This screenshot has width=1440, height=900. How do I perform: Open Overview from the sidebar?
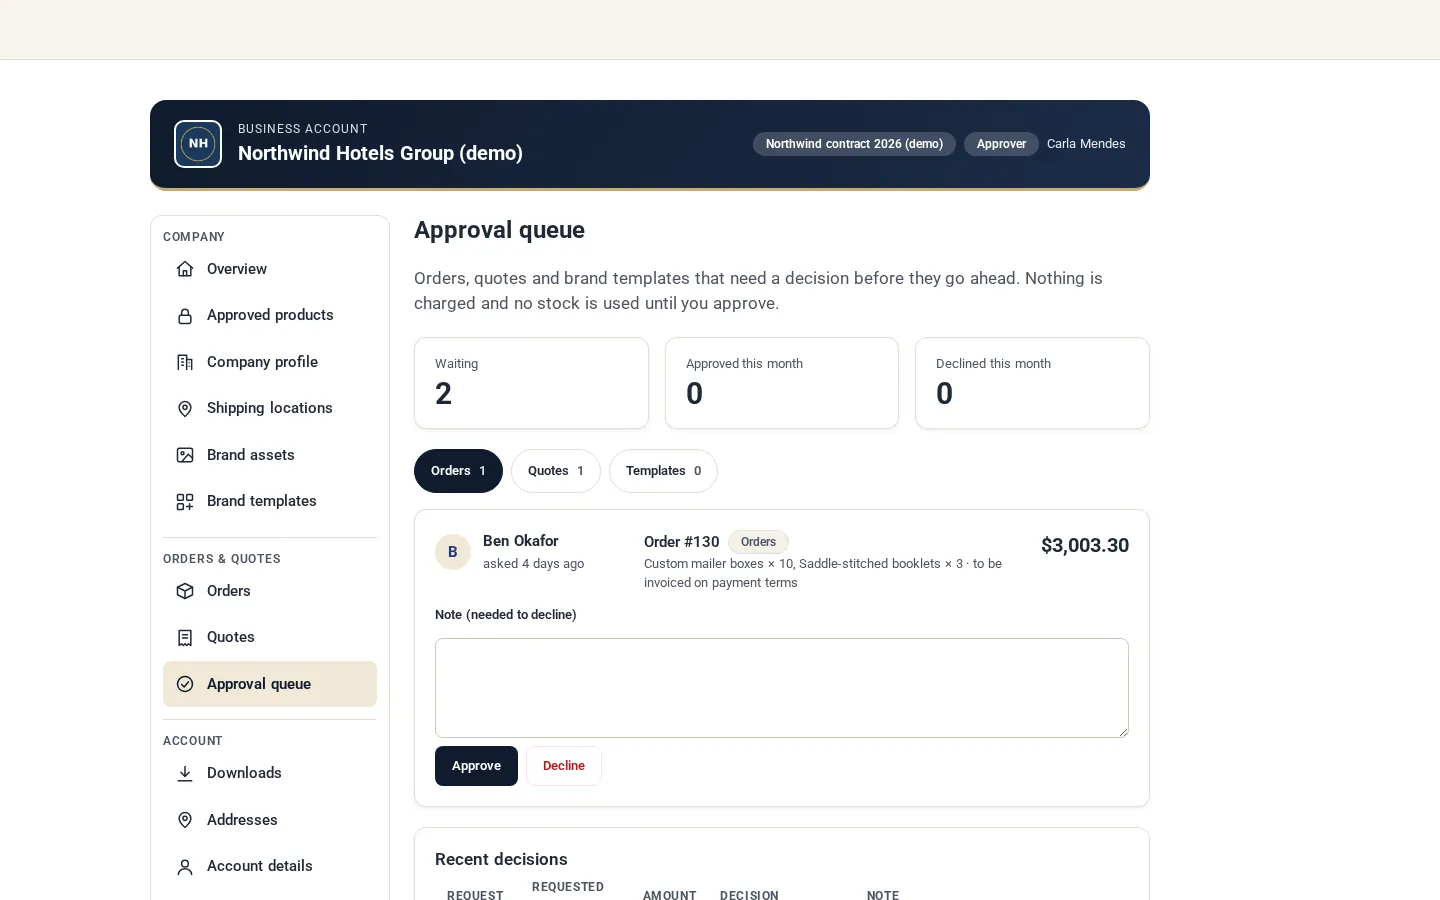pyautogui.click(x=270, y=269)
